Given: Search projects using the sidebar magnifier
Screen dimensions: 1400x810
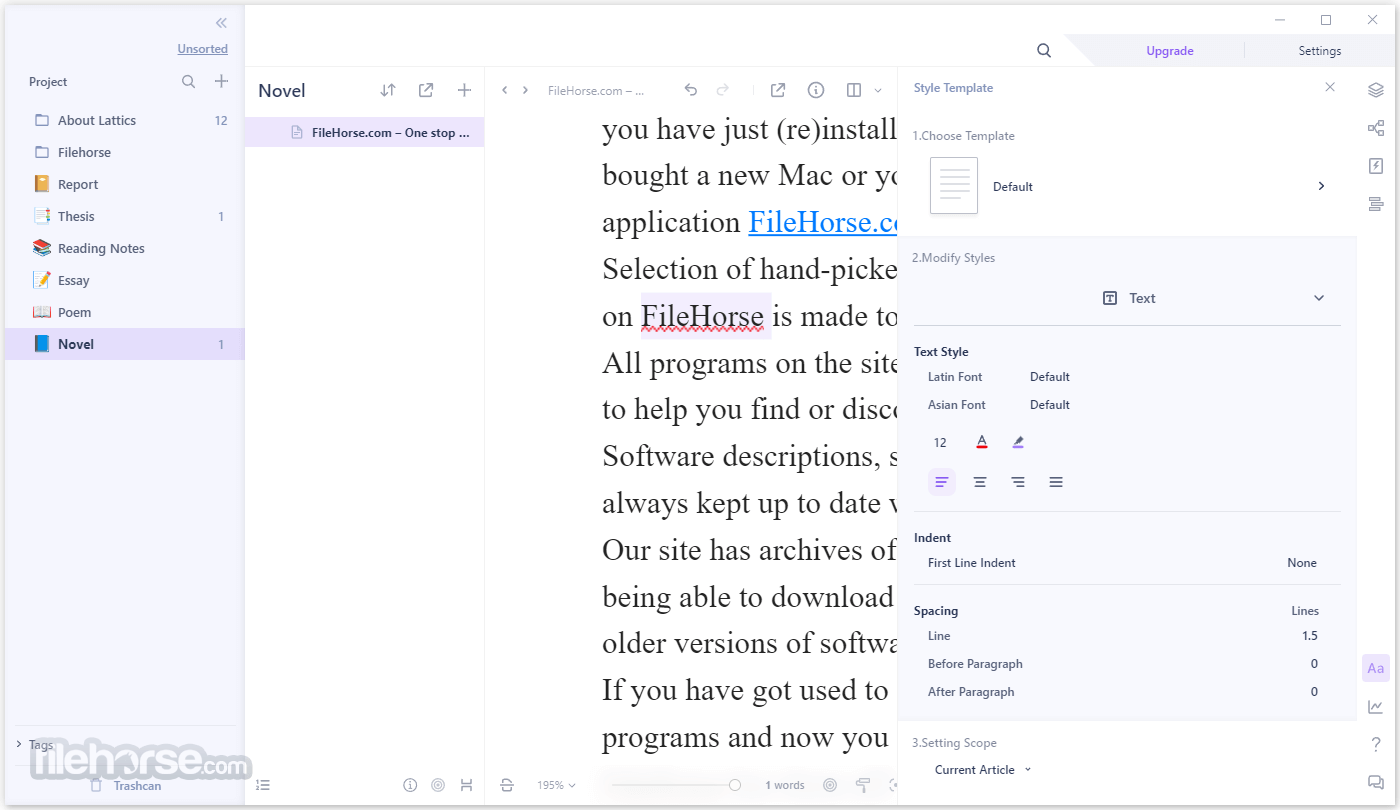Looking at the screenshot, I should click(x=188, y=82).
